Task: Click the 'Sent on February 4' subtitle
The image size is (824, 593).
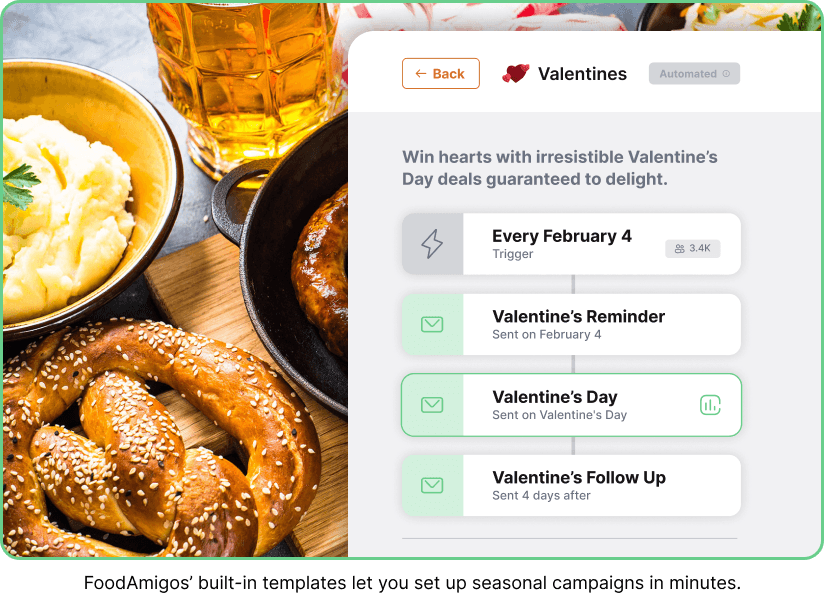Action: [547, 334]
